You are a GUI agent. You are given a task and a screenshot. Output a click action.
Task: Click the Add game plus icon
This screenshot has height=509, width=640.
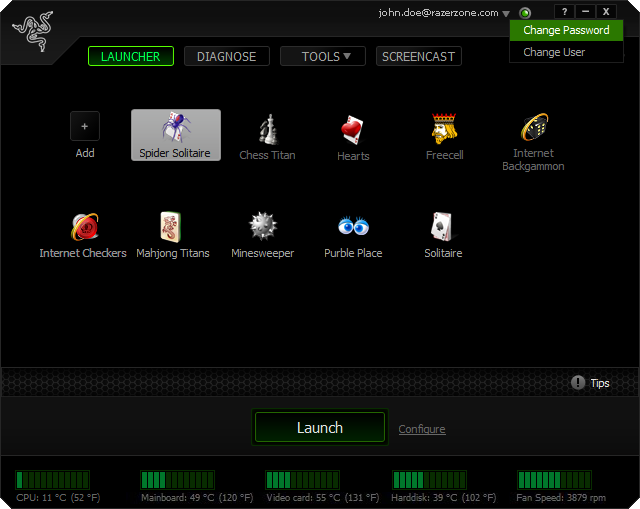(84, 126)
